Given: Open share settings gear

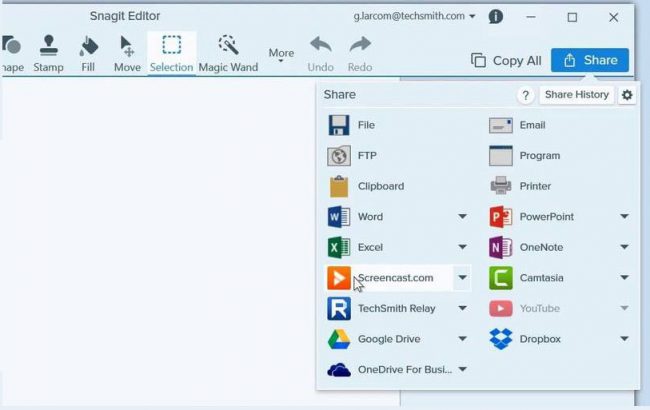Looking at the screenshot, I should 627,95.
